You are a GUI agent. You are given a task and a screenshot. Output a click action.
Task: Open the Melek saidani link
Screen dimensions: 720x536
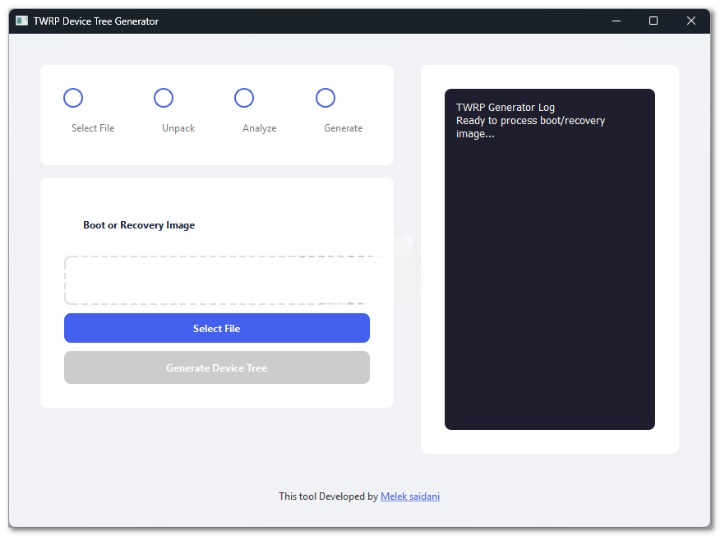(x=410, y=497)
